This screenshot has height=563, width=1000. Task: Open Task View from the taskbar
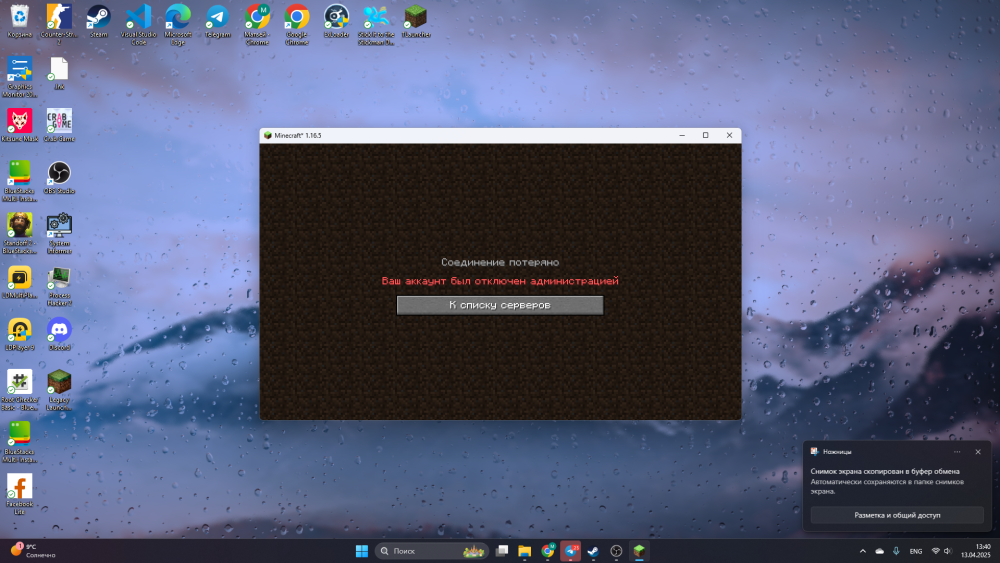pyautogui.click(x=502, y=551)
